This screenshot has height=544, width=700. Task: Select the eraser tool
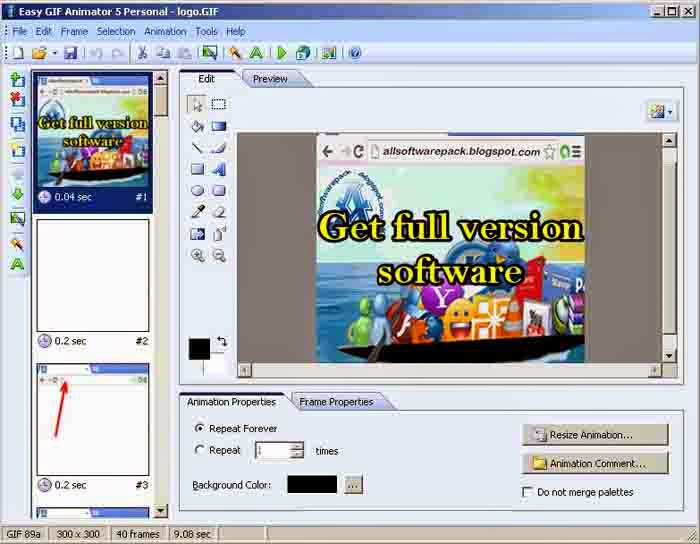219,212
